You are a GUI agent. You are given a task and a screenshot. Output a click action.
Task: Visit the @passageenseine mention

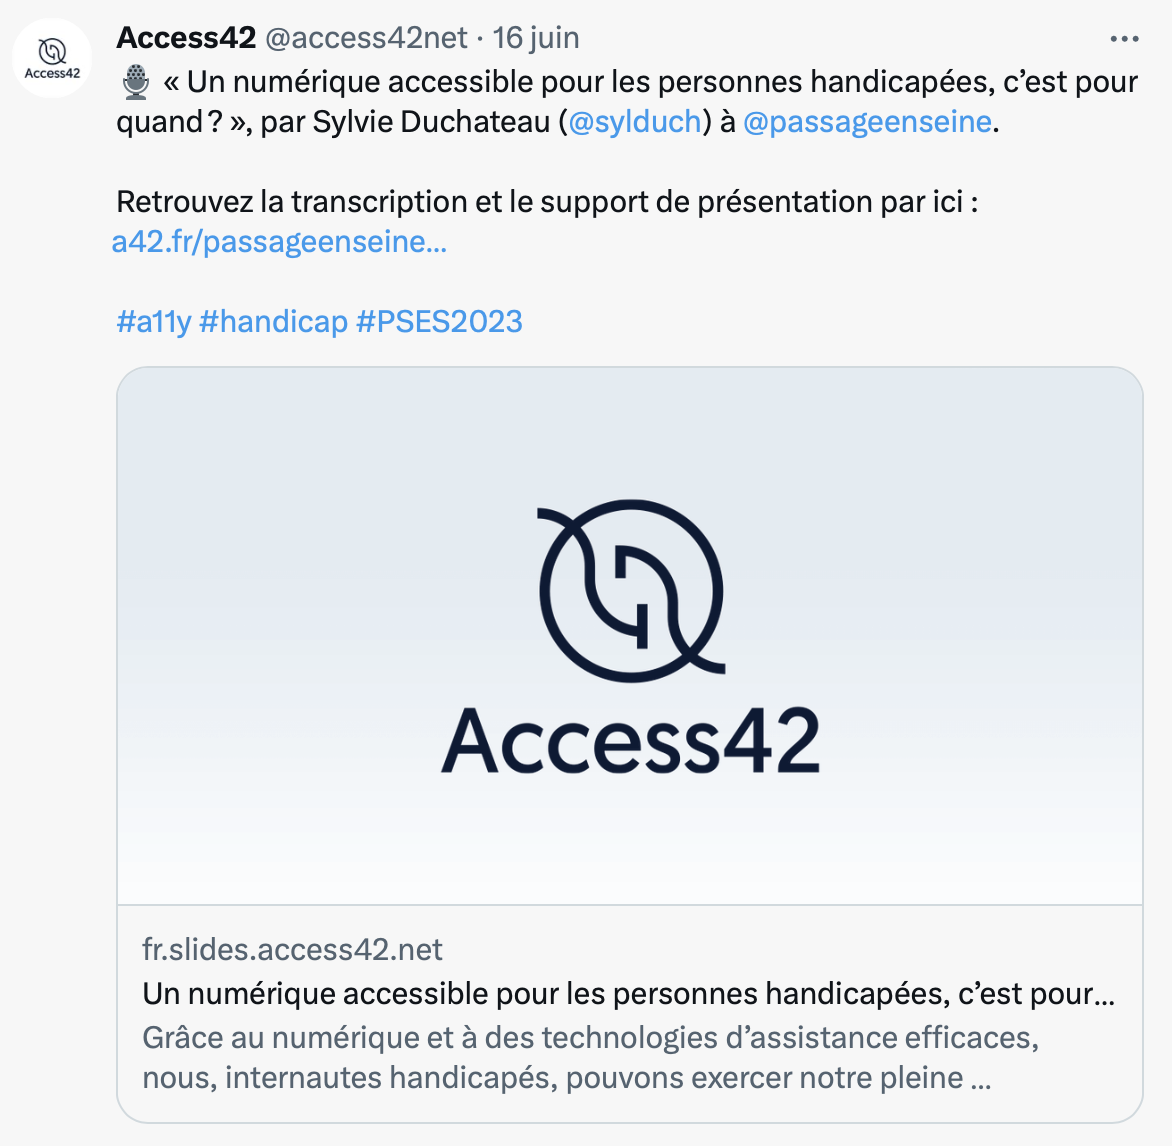pos(867,122)
